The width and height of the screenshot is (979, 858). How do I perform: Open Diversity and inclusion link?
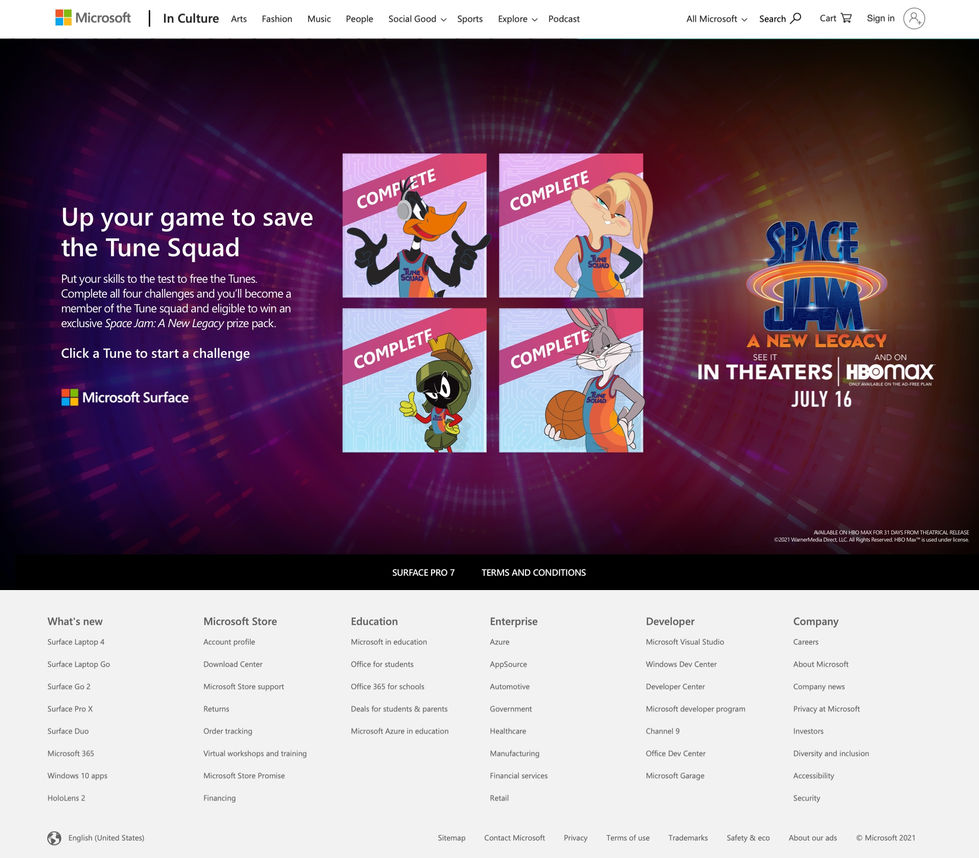(x=831, y=754)
